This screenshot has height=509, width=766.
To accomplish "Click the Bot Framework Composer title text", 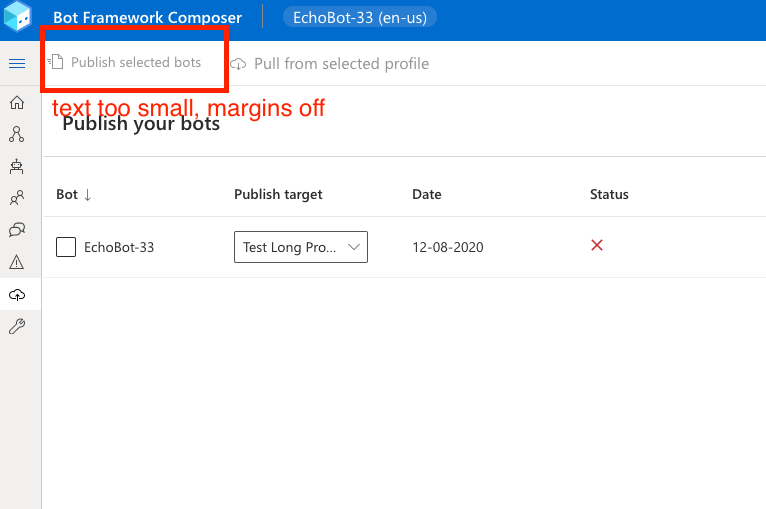I will pyautogui.click(x=148, y=18).
